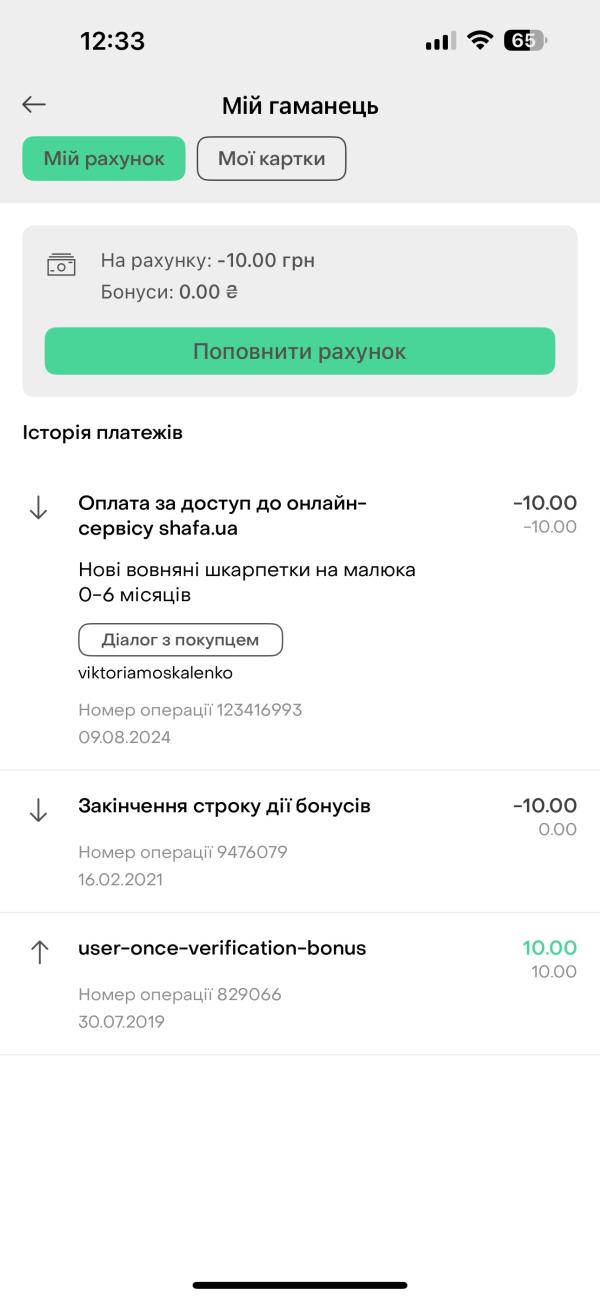The height and width of the screenshot is (1300, 600).
Task: Tap the cash wallet icon
Action: pyautogui.click(x=61, y=265)
